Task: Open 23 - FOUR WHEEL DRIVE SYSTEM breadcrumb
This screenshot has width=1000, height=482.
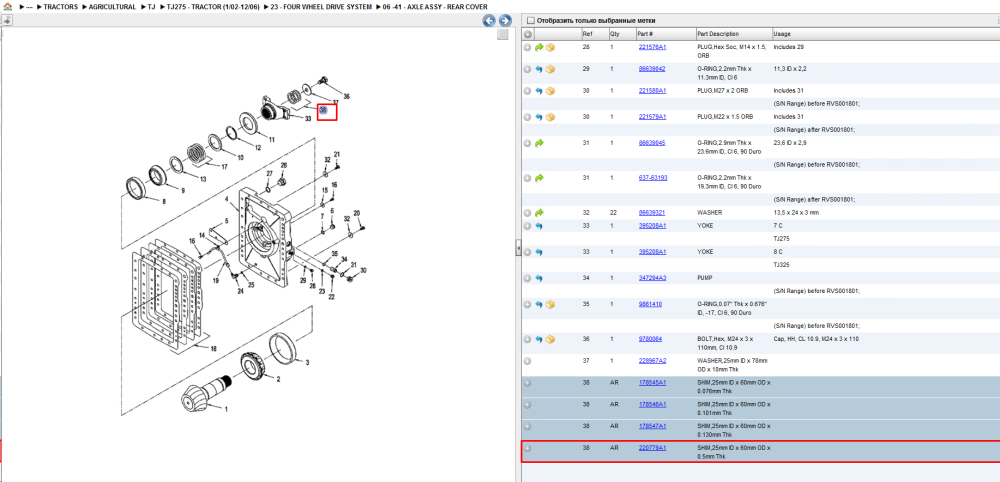Action: (319, 7)
